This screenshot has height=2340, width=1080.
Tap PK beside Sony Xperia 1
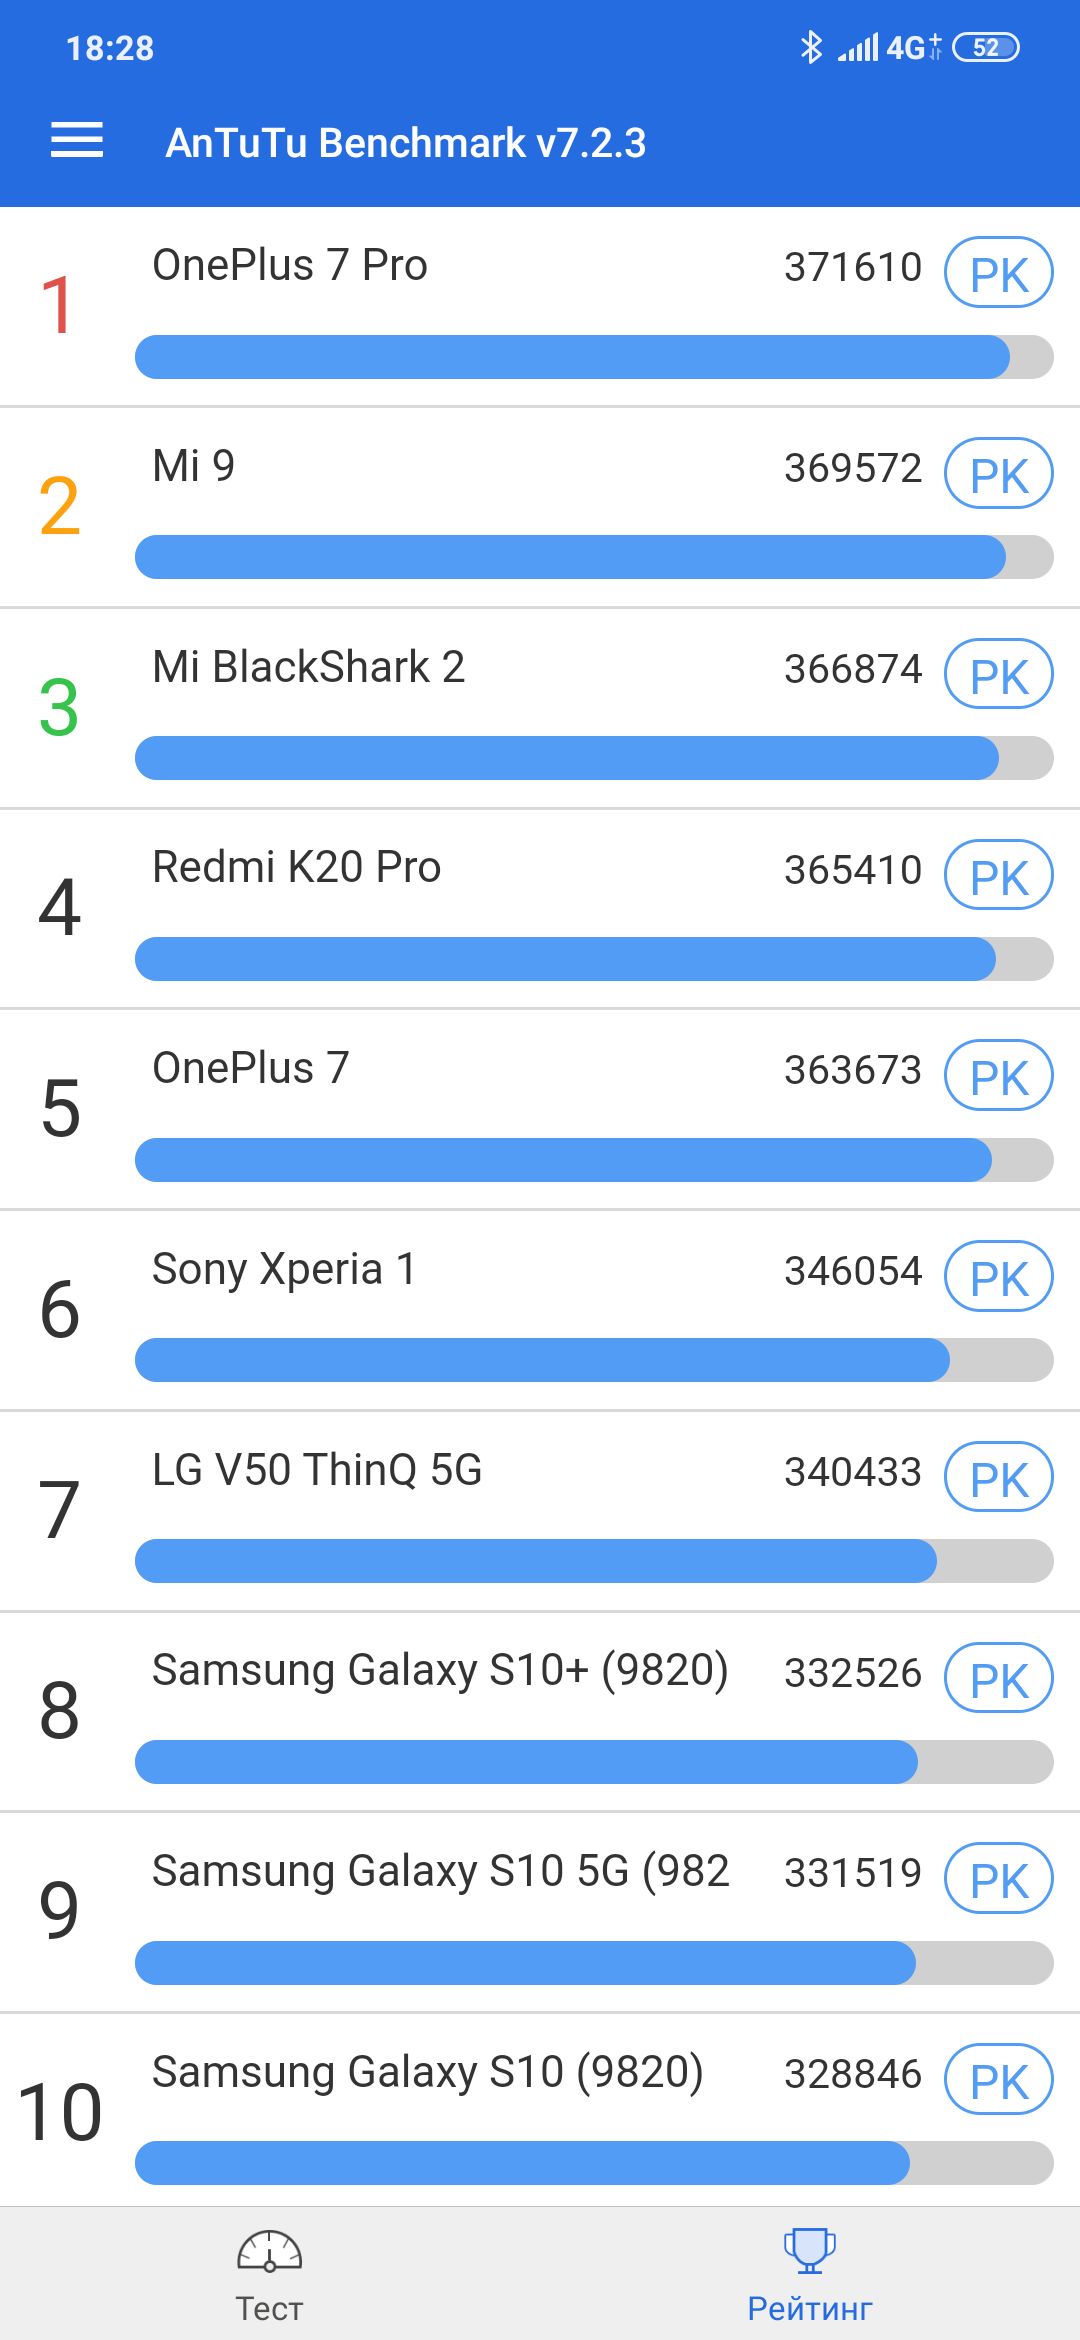tap(999, 1277)
